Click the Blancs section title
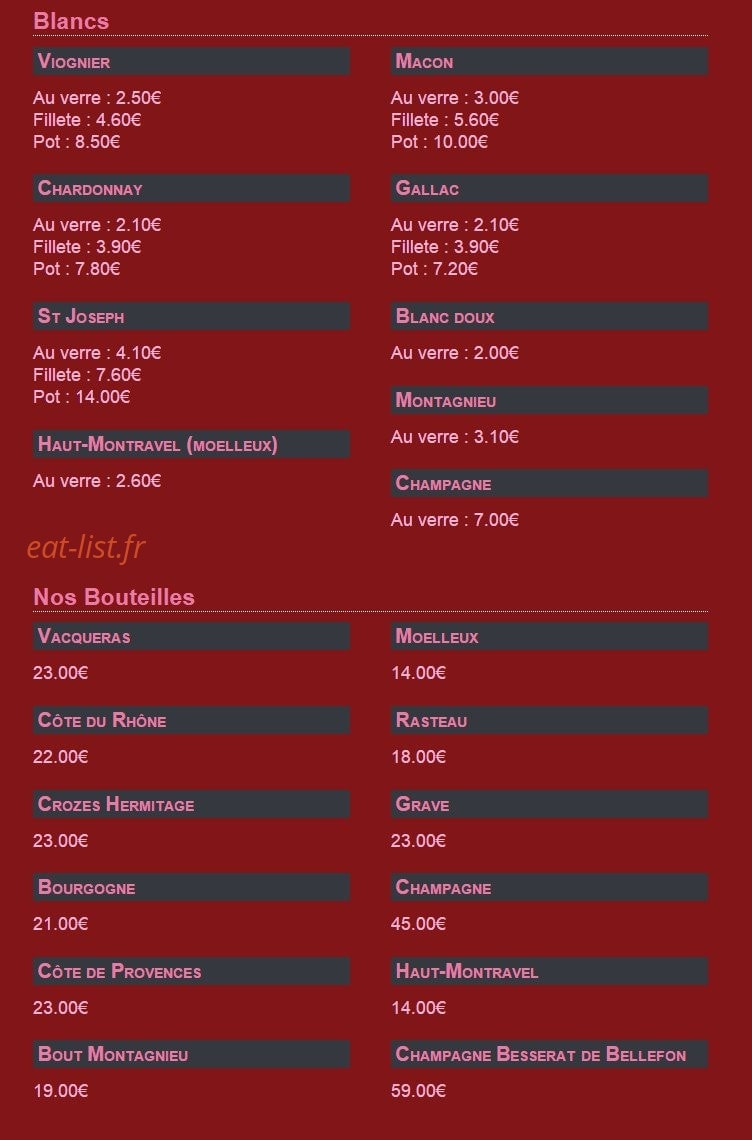The image size is (752, 1140). point(71,21)
